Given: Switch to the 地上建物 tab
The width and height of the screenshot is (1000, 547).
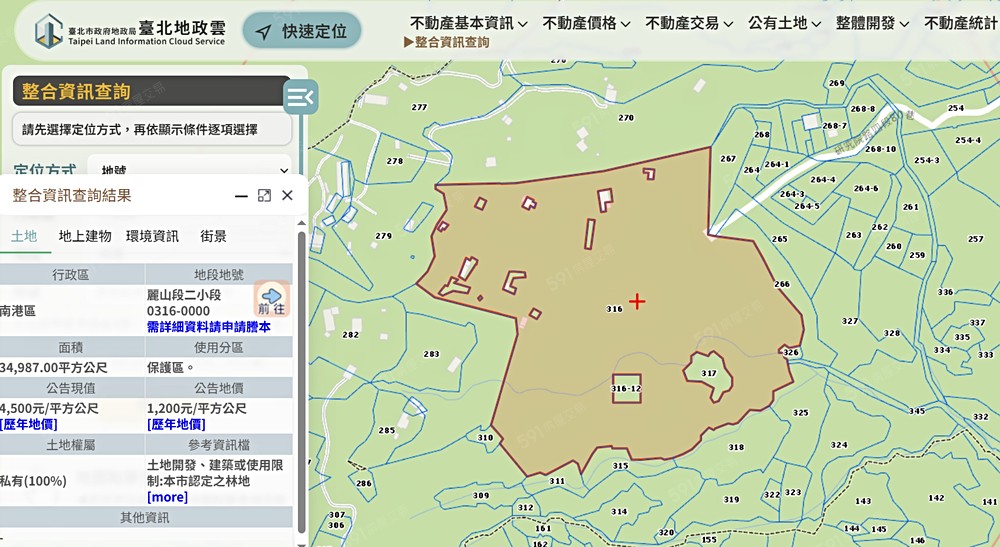Looking at the screenshot, I should tap(85, 236).
